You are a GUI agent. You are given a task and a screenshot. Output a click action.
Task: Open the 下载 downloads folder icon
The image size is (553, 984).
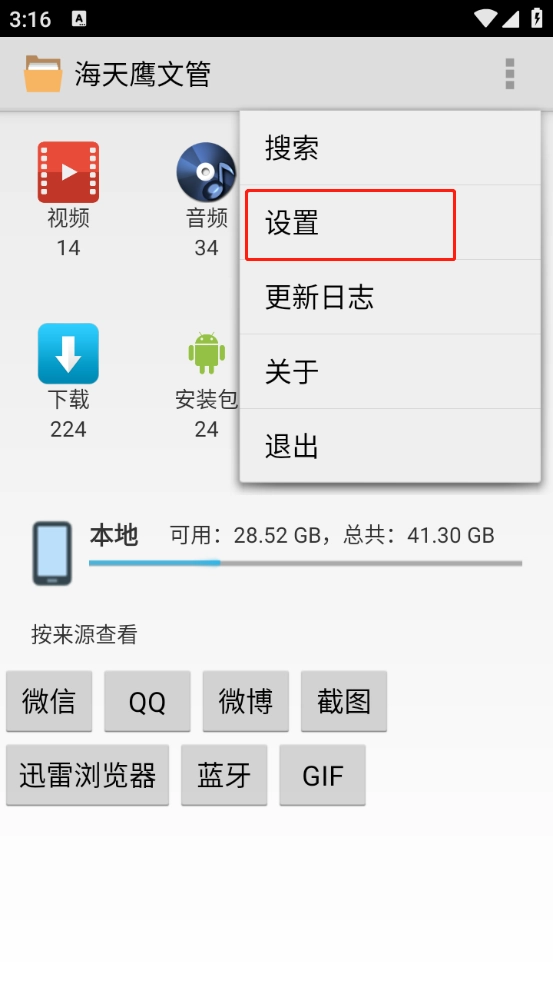coord(68,353)
